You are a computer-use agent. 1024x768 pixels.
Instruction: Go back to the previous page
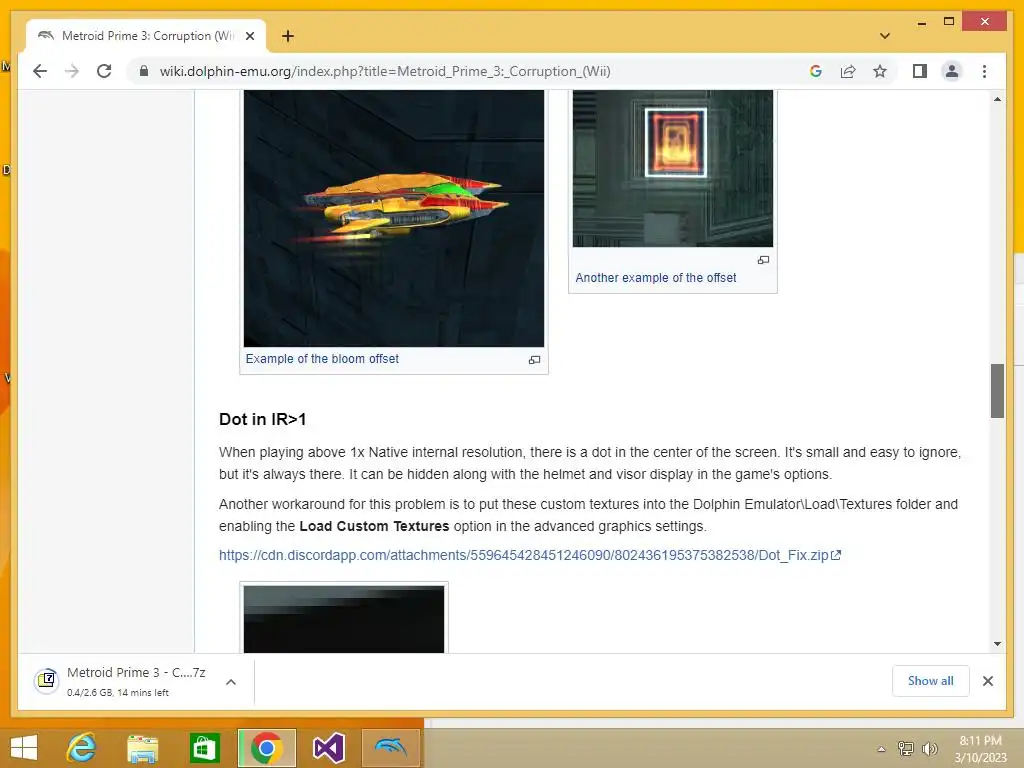coord(40,71)
